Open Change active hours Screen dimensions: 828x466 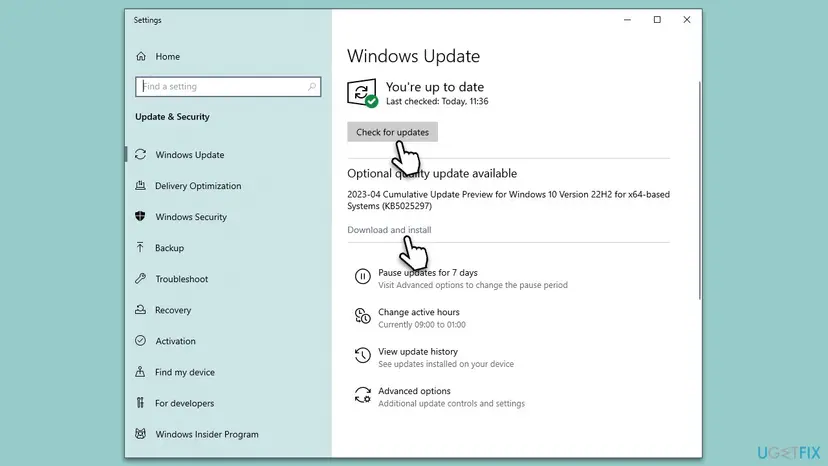(419, 312)
